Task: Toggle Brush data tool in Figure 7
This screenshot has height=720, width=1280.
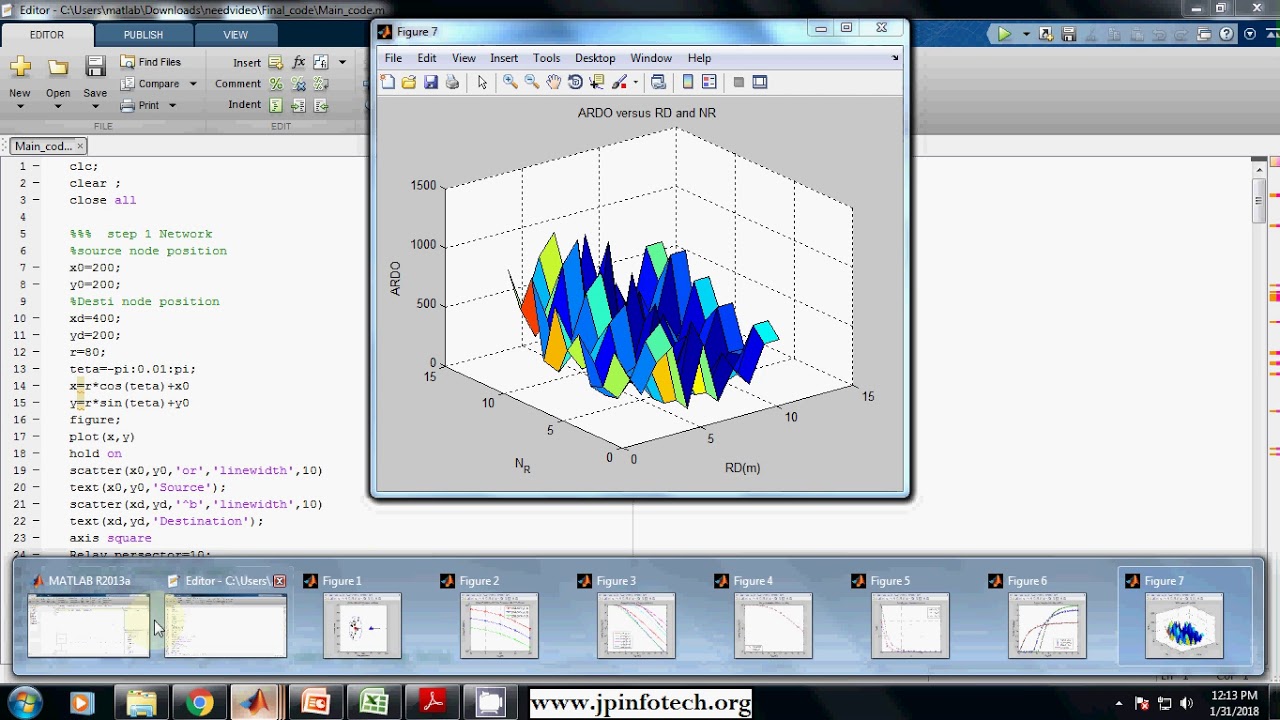Action: point(620,82)
